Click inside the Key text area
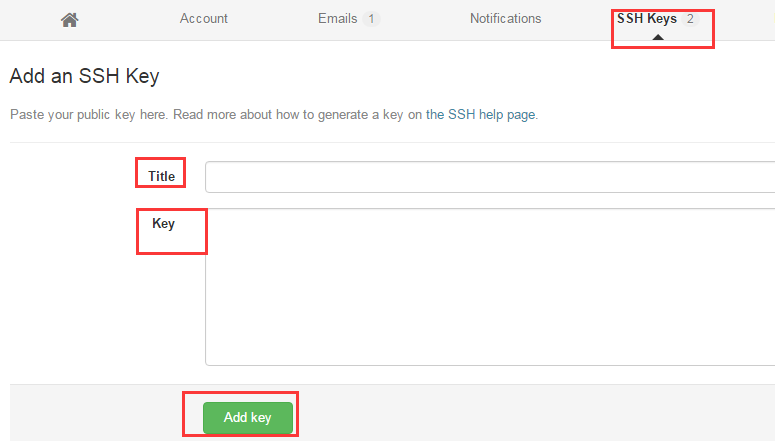This screenshot has width=775, height=441. point(490,287)
